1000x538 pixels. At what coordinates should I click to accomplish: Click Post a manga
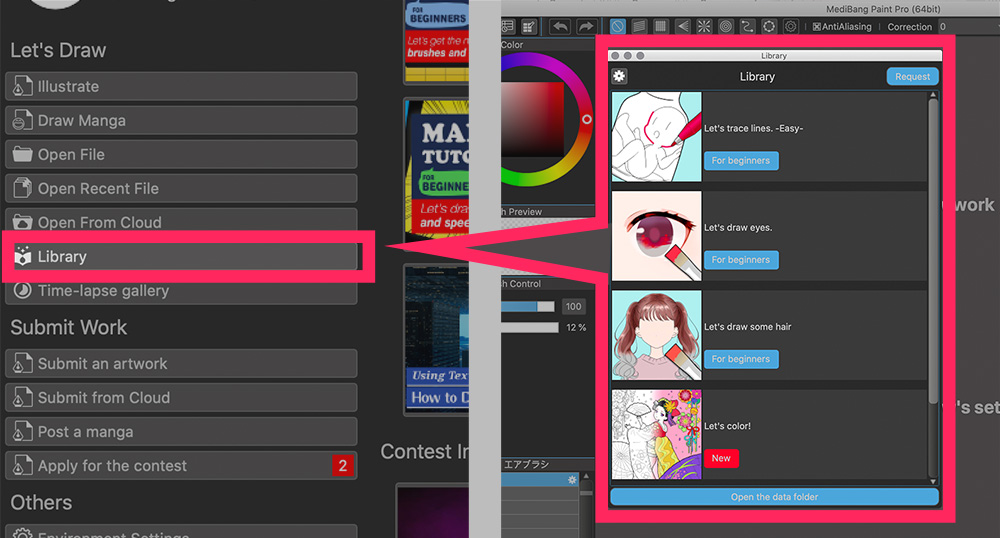click(x=181, y=432)
